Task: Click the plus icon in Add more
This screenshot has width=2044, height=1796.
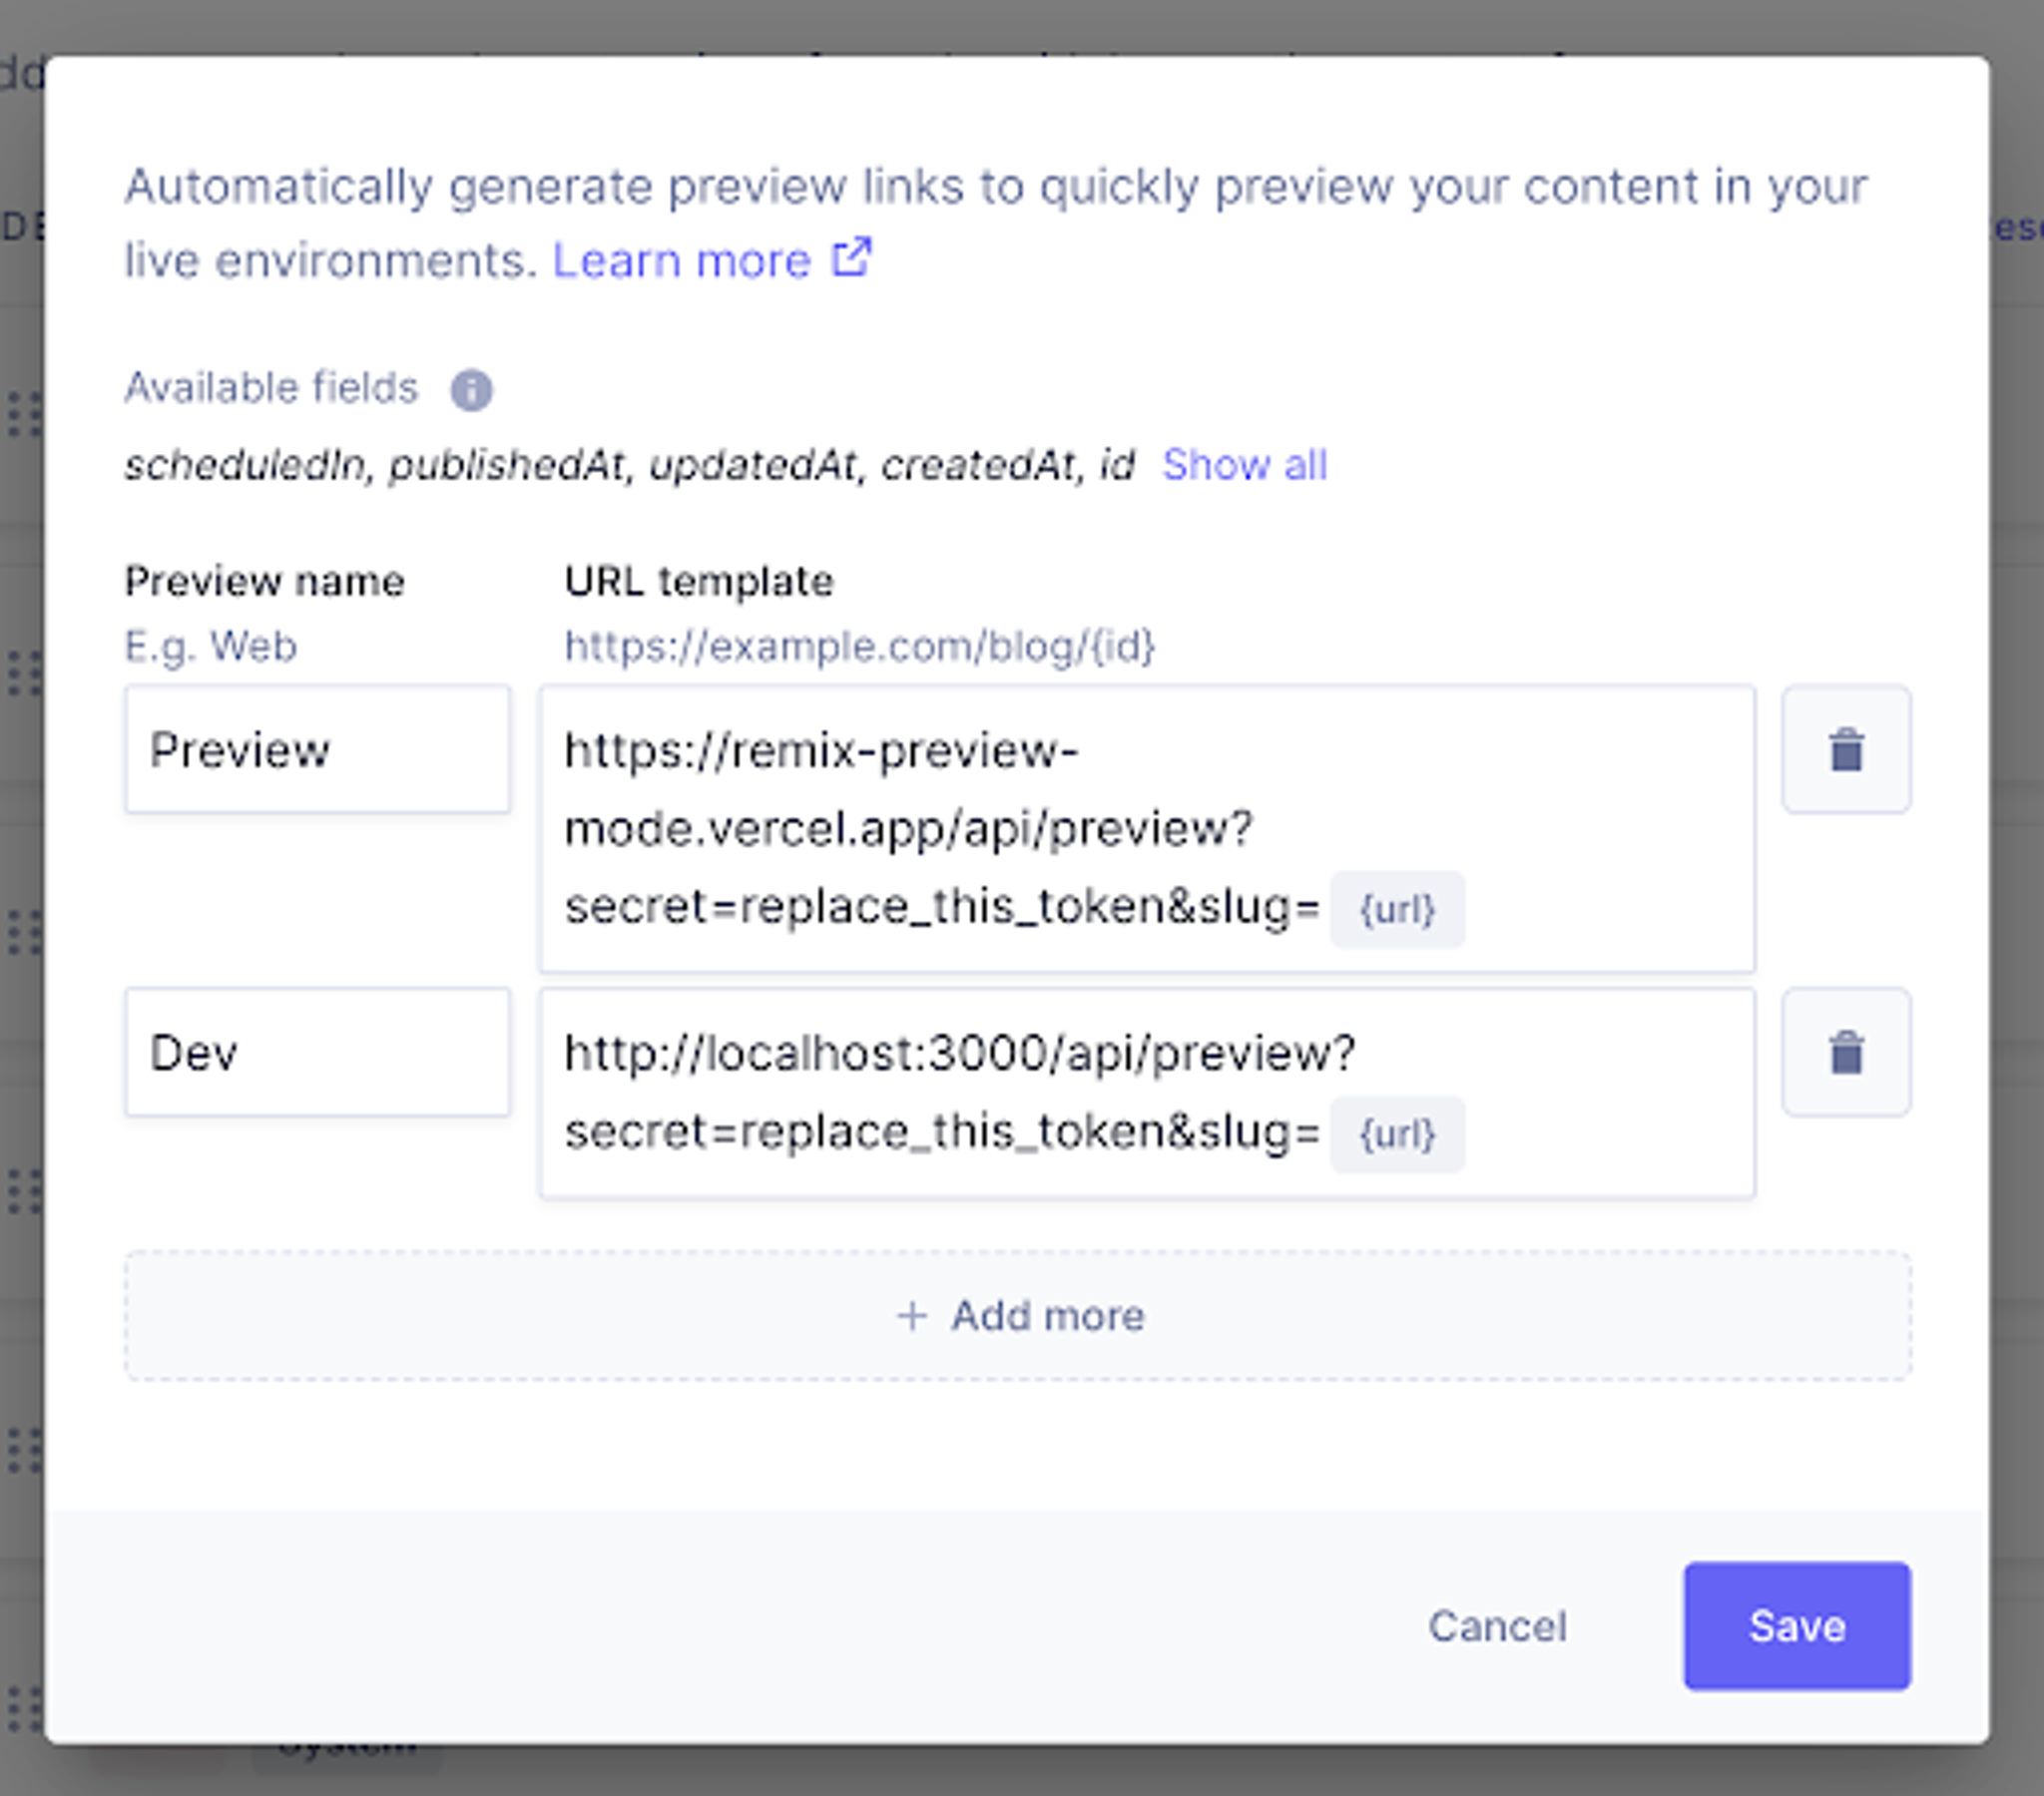Action: tap(911, 1316)
